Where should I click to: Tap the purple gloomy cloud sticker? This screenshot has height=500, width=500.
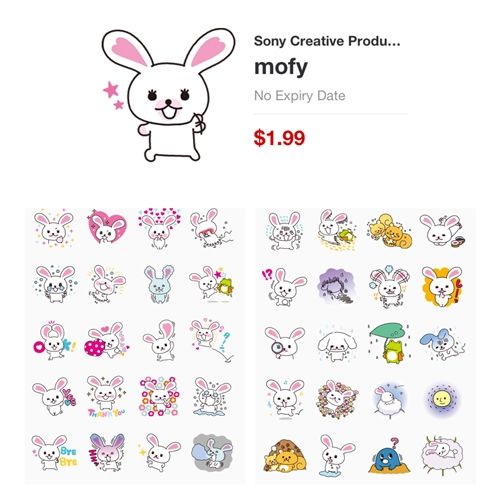point(337,286)
